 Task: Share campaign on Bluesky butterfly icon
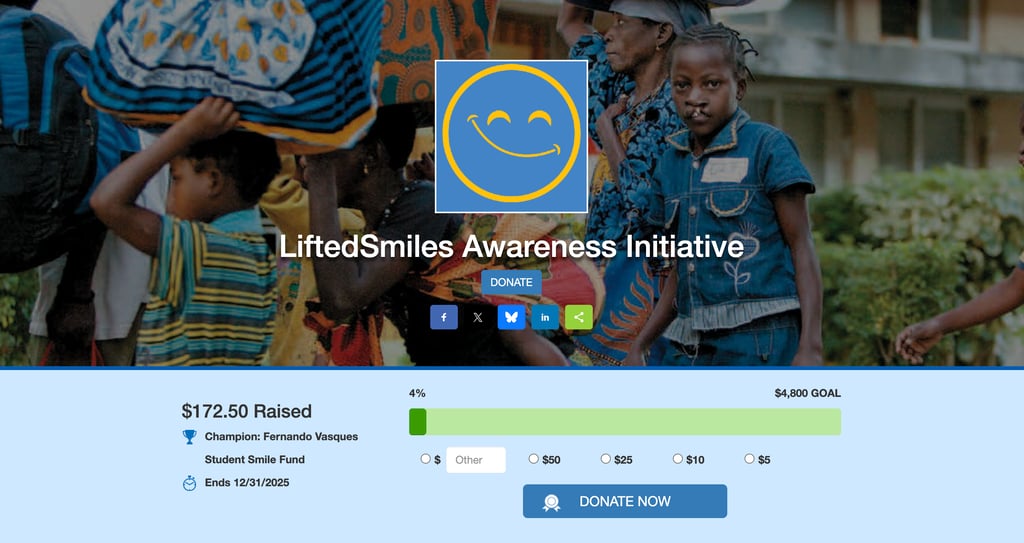coord(511,318)
